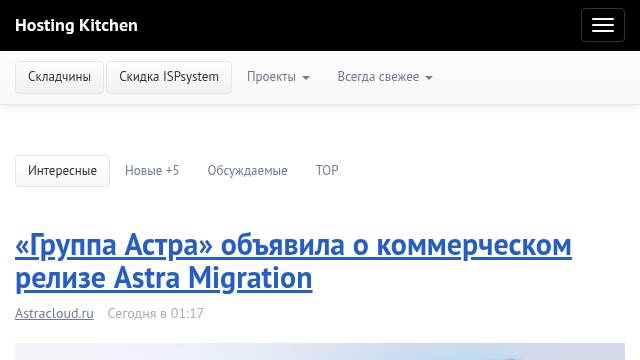Image resolution: width=640 pixels, height=360 pixels.
Task: Open the Складчины section
Action: 59,77
